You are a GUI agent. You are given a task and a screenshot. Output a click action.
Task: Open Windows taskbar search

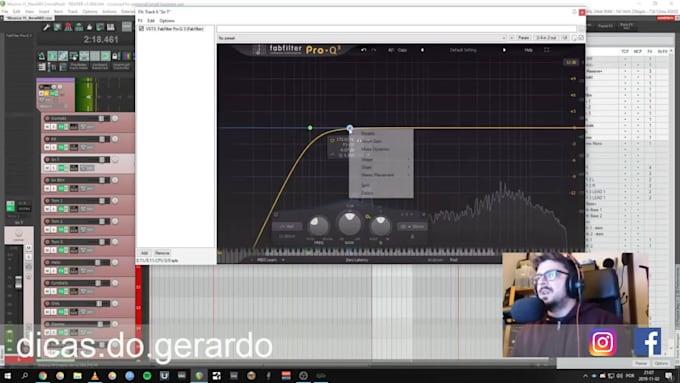tap(25, 376)
